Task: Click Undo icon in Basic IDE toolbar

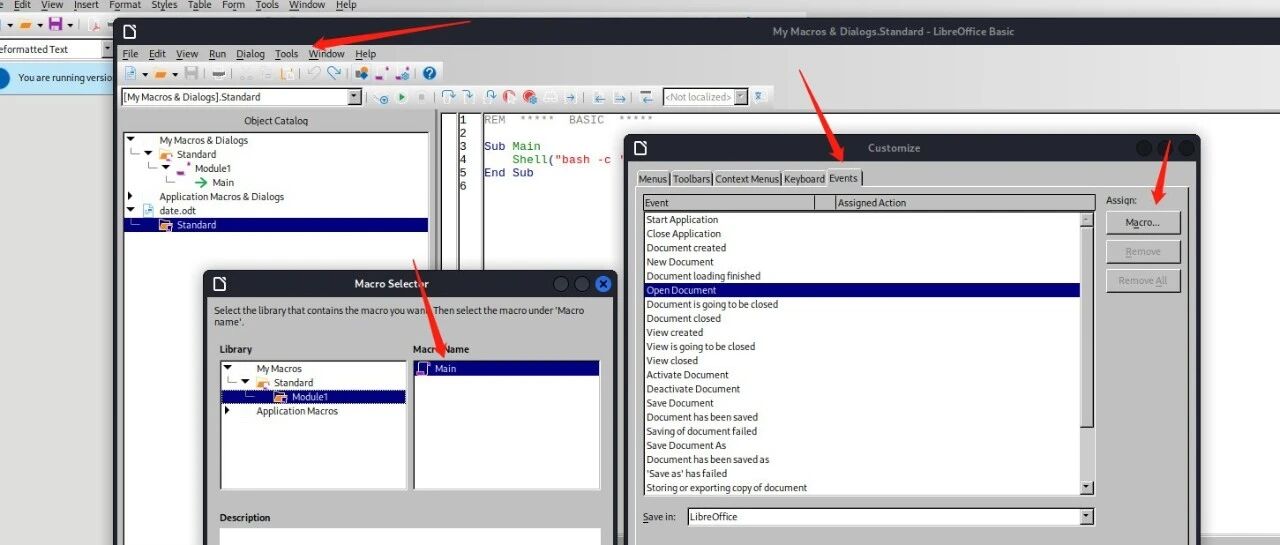Action: 313,73
